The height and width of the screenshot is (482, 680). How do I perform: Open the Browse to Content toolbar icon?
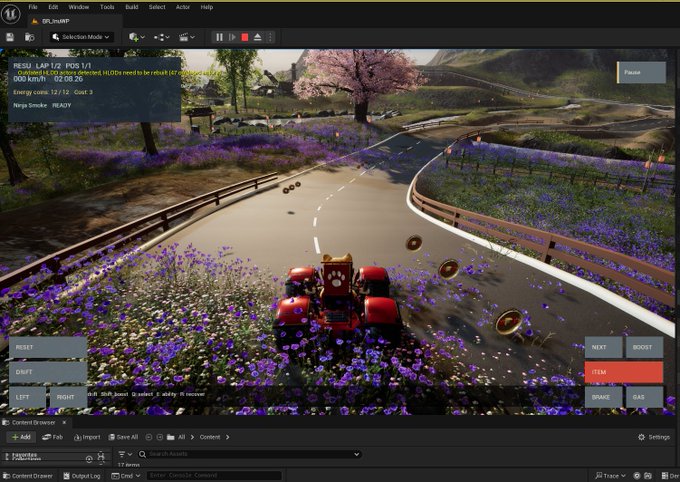[x=29, y=37]
